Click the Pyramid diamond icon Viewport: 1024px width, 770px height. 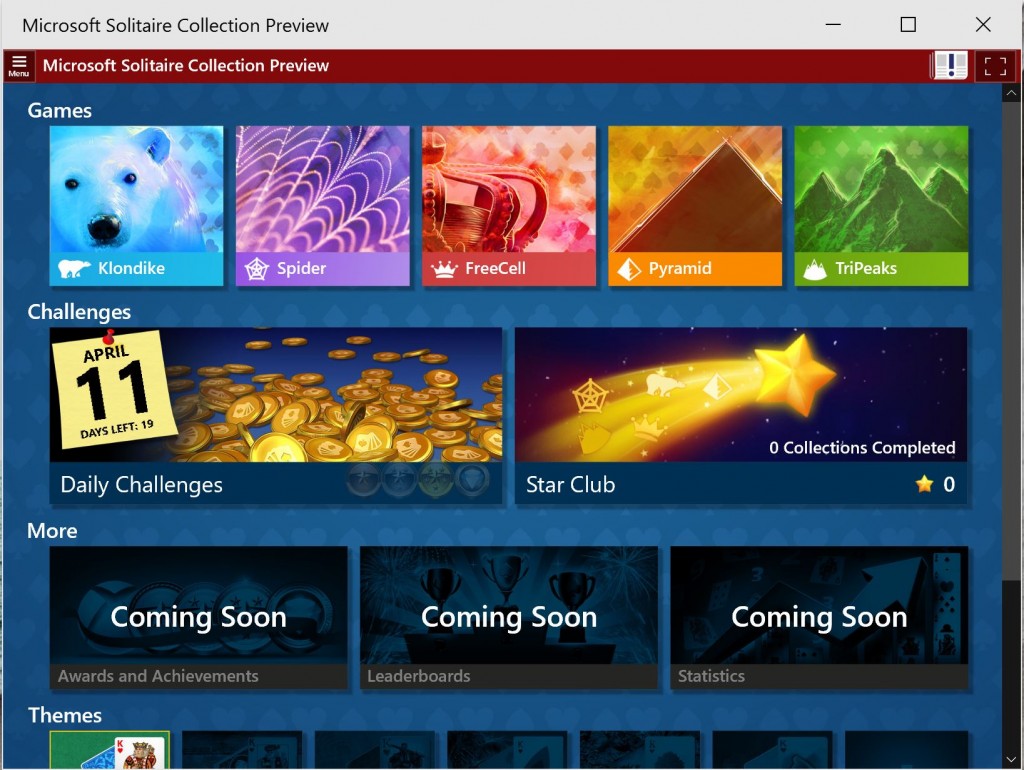[x=630, y=268]
